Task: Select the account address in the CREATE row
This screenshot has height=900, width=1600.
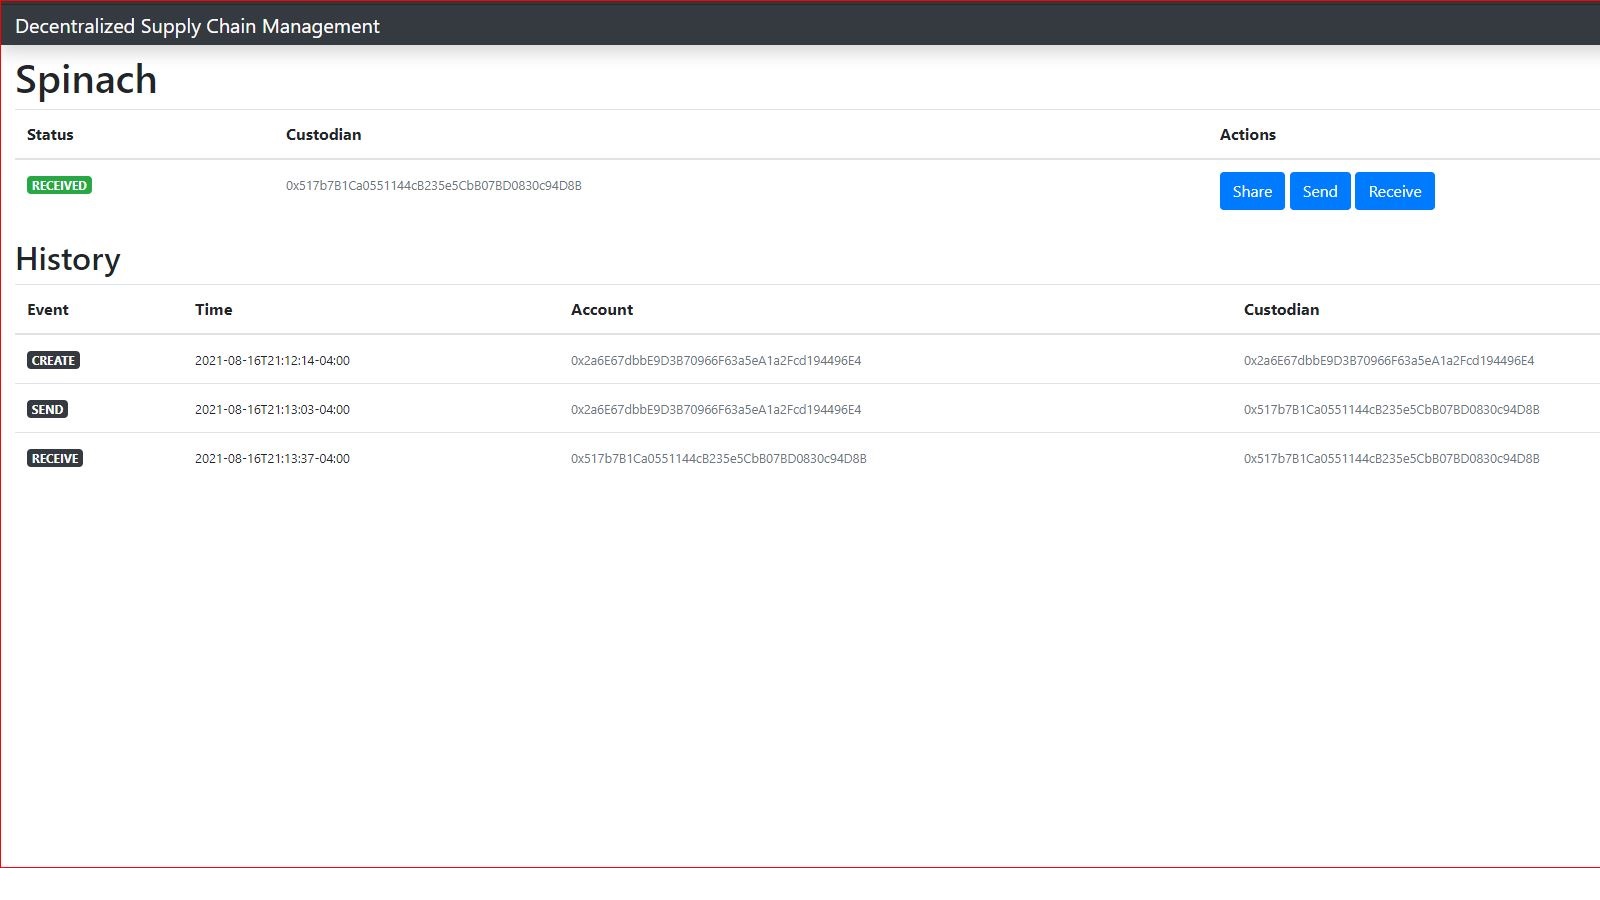Action: click(716, 360)
